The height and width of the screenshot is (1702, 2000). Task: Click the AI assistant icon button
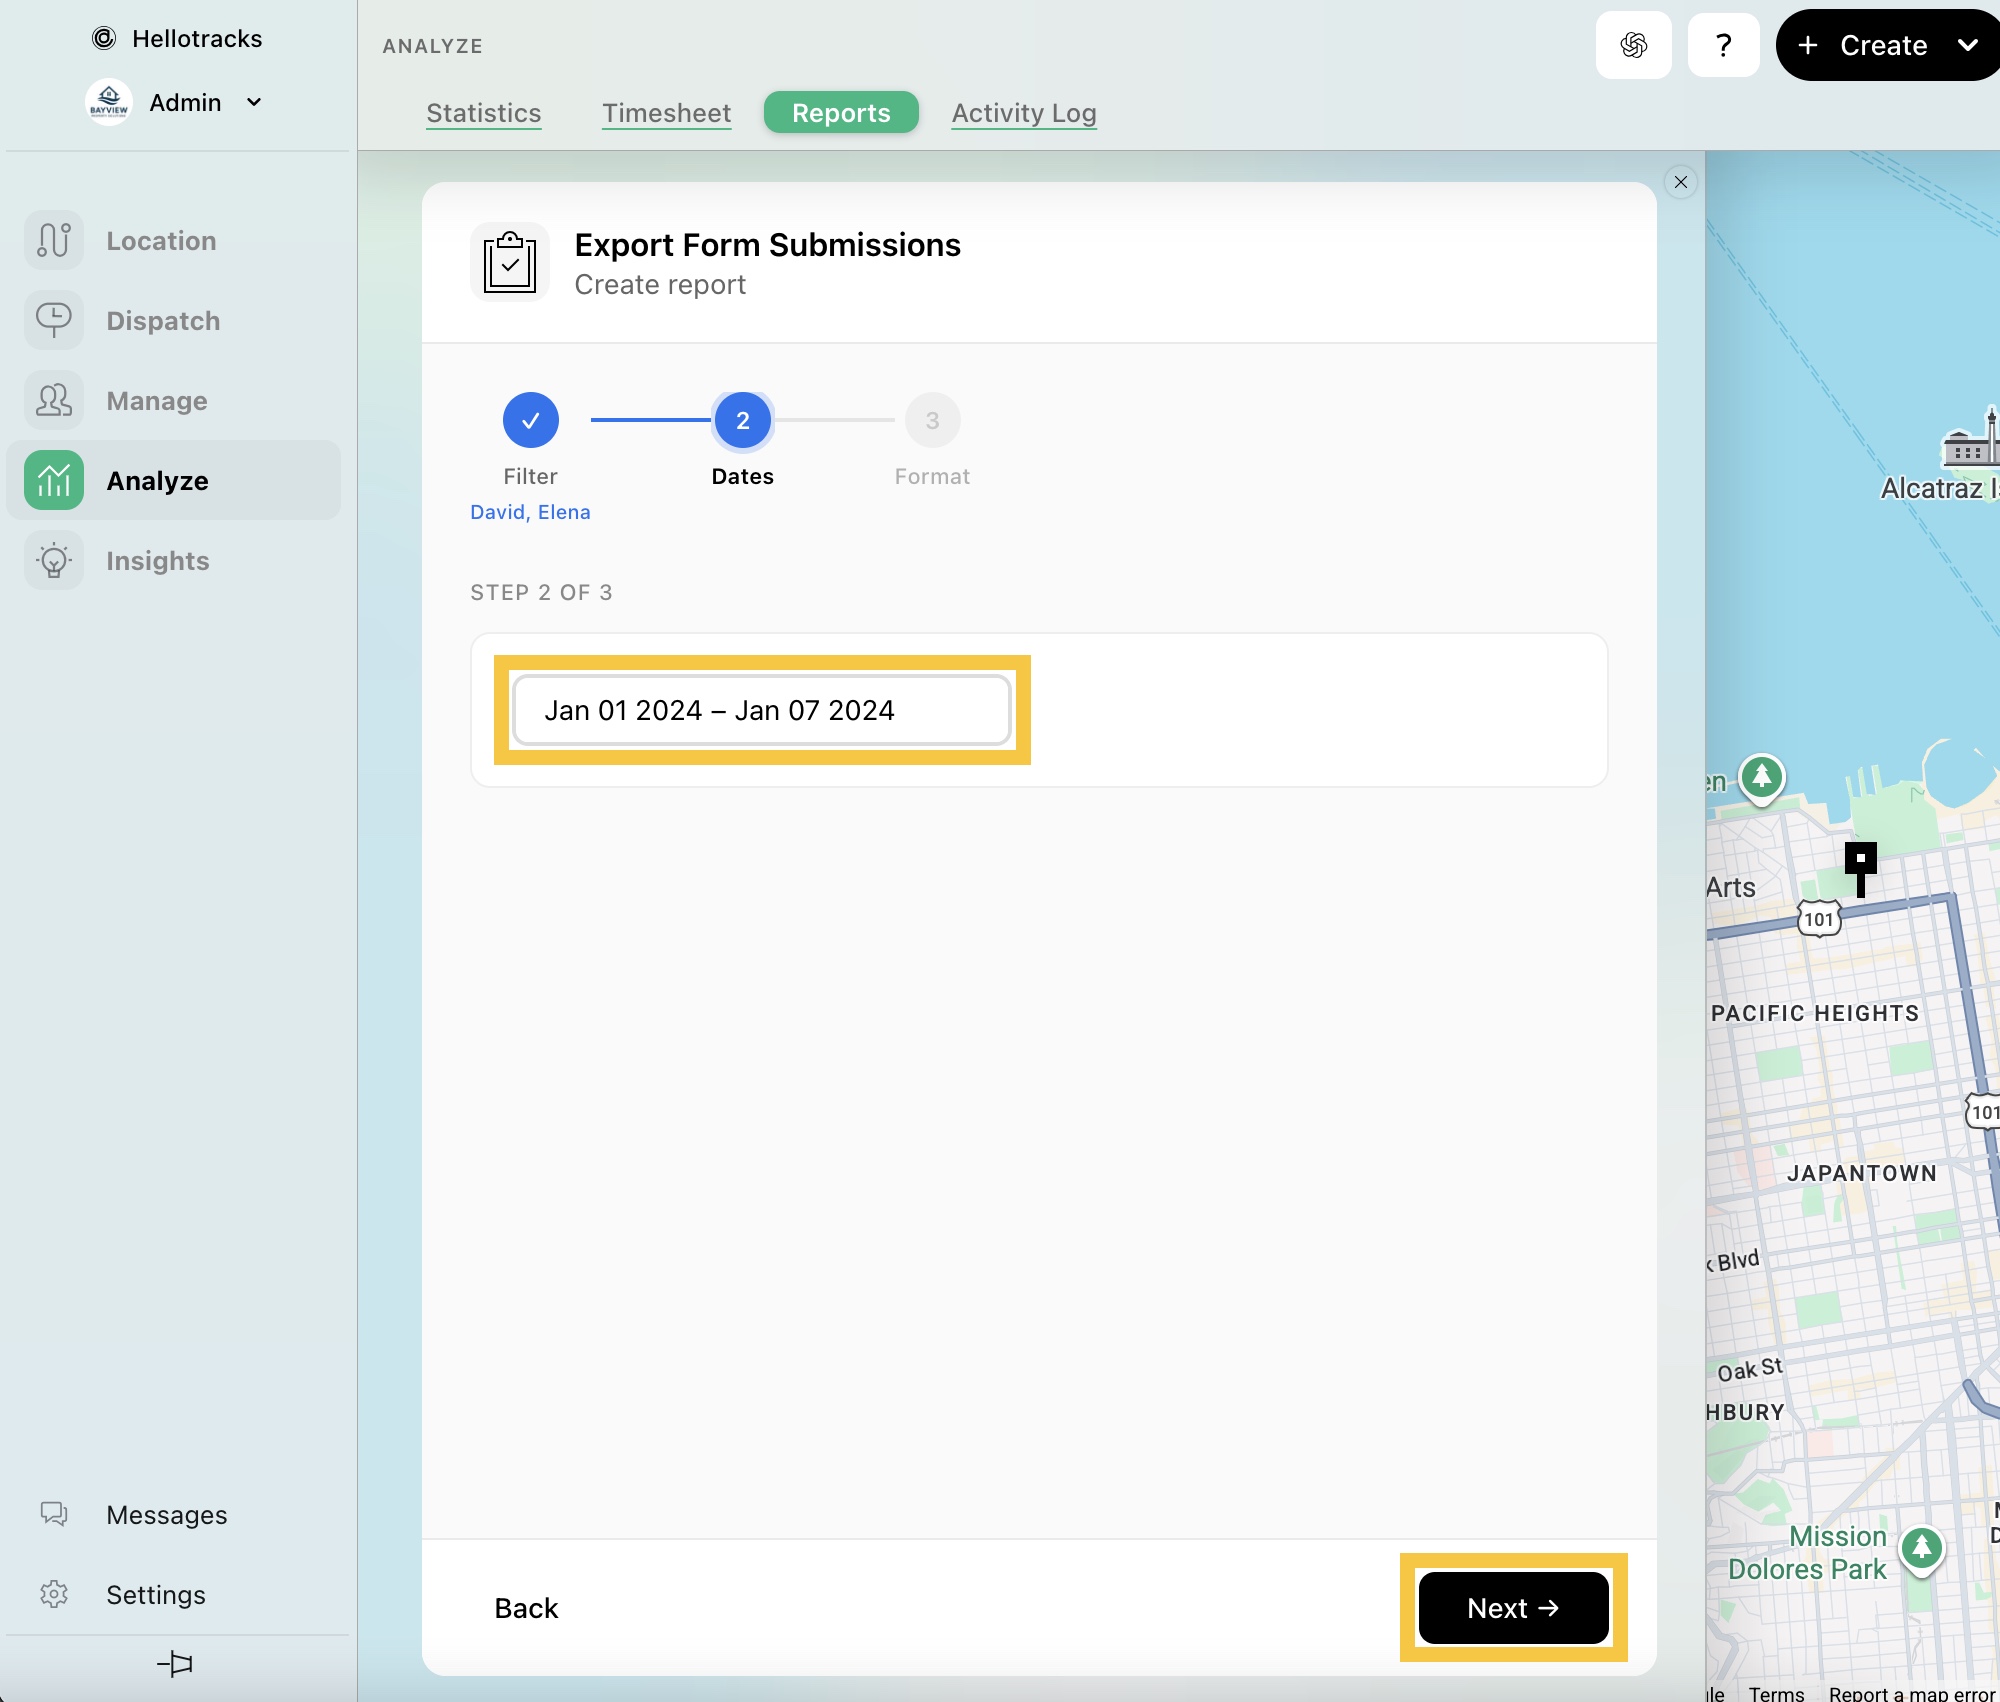[1633, 45]
